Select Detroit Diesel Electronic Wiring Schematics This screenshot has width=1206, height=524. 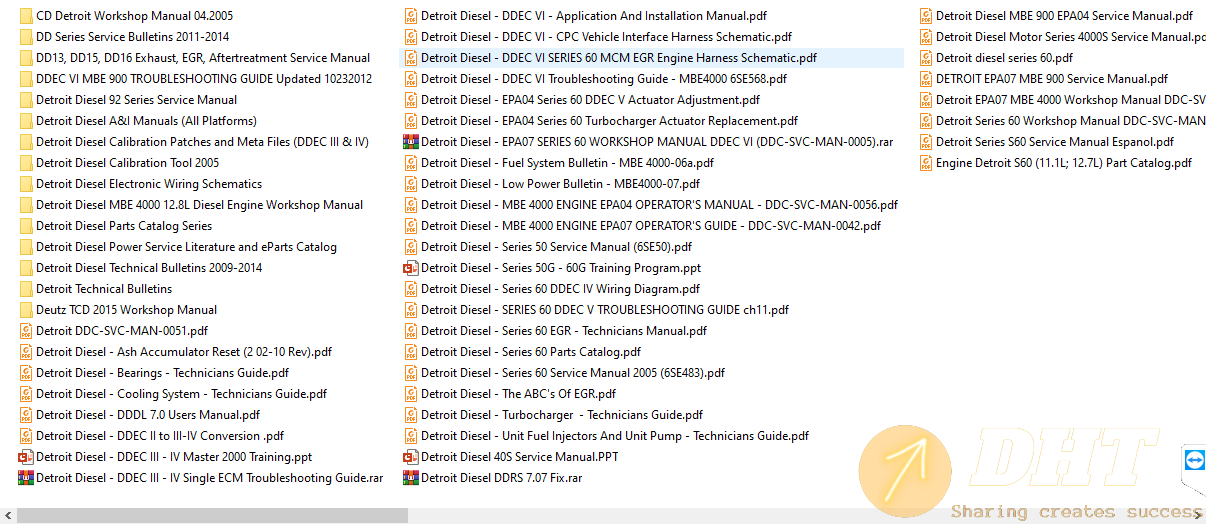(x=149, y=184)
